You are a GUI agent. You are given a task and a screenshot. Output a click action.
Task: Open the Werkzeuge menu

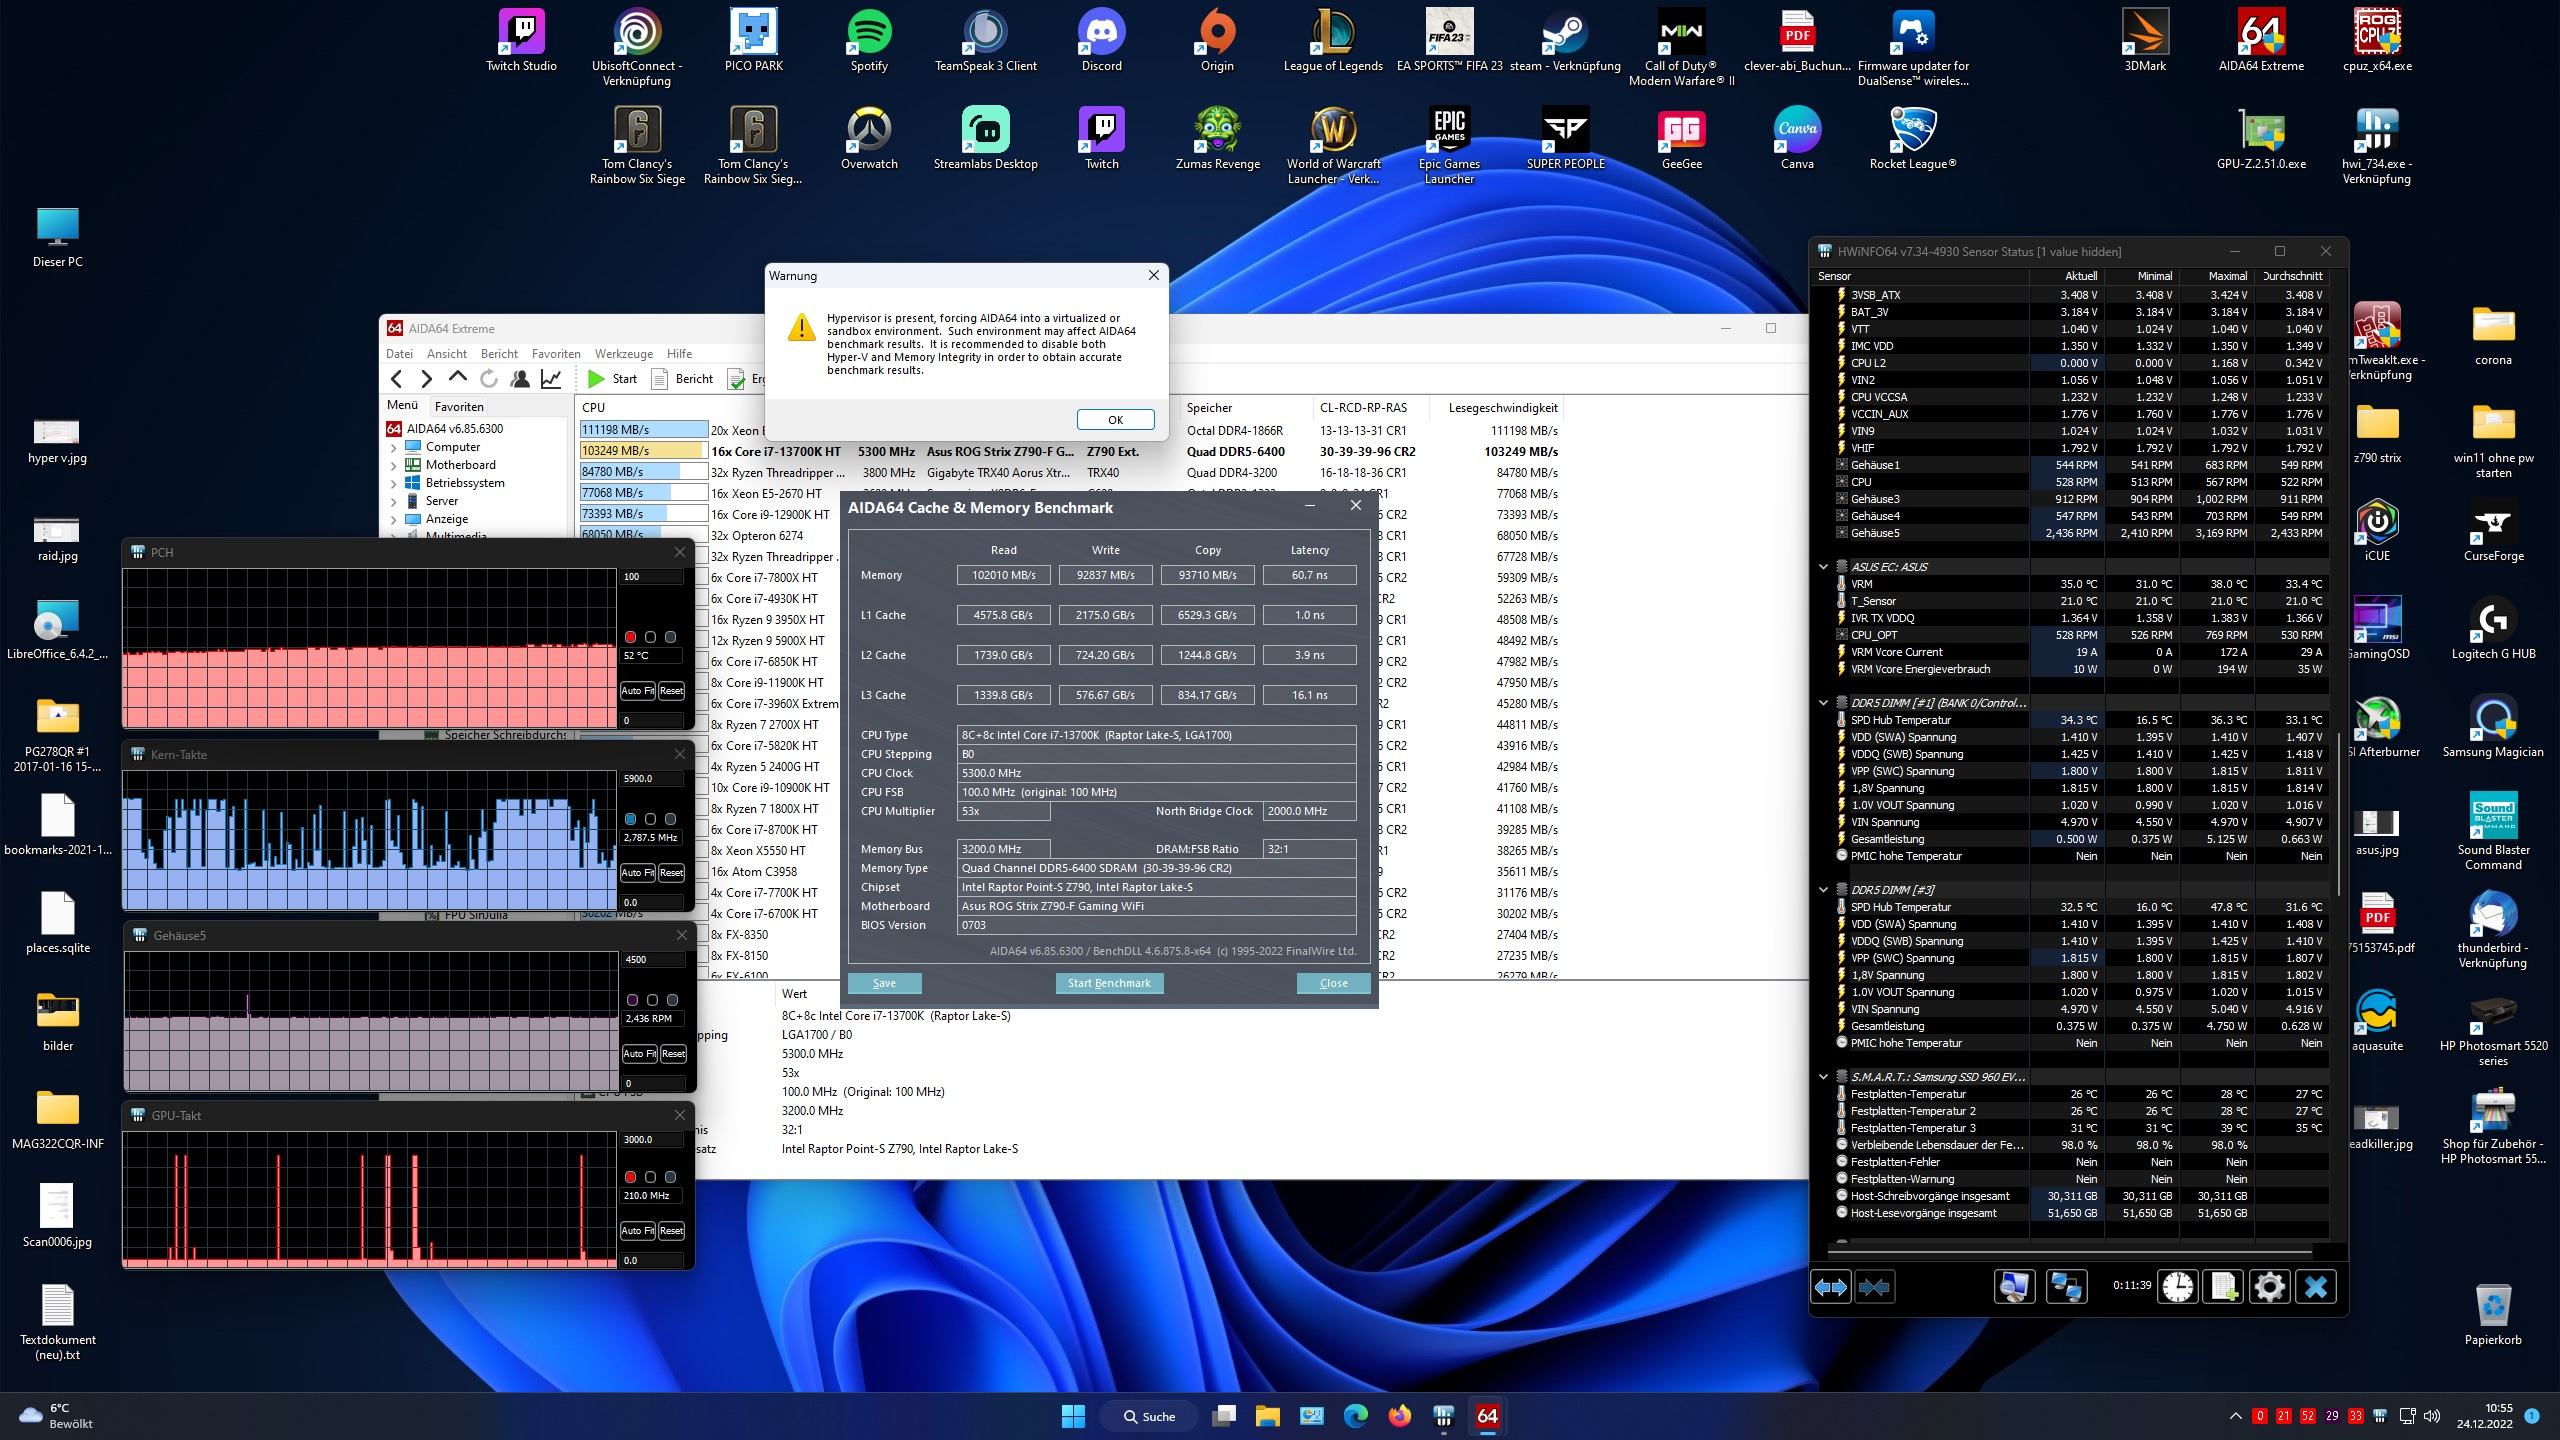(623, 354)
